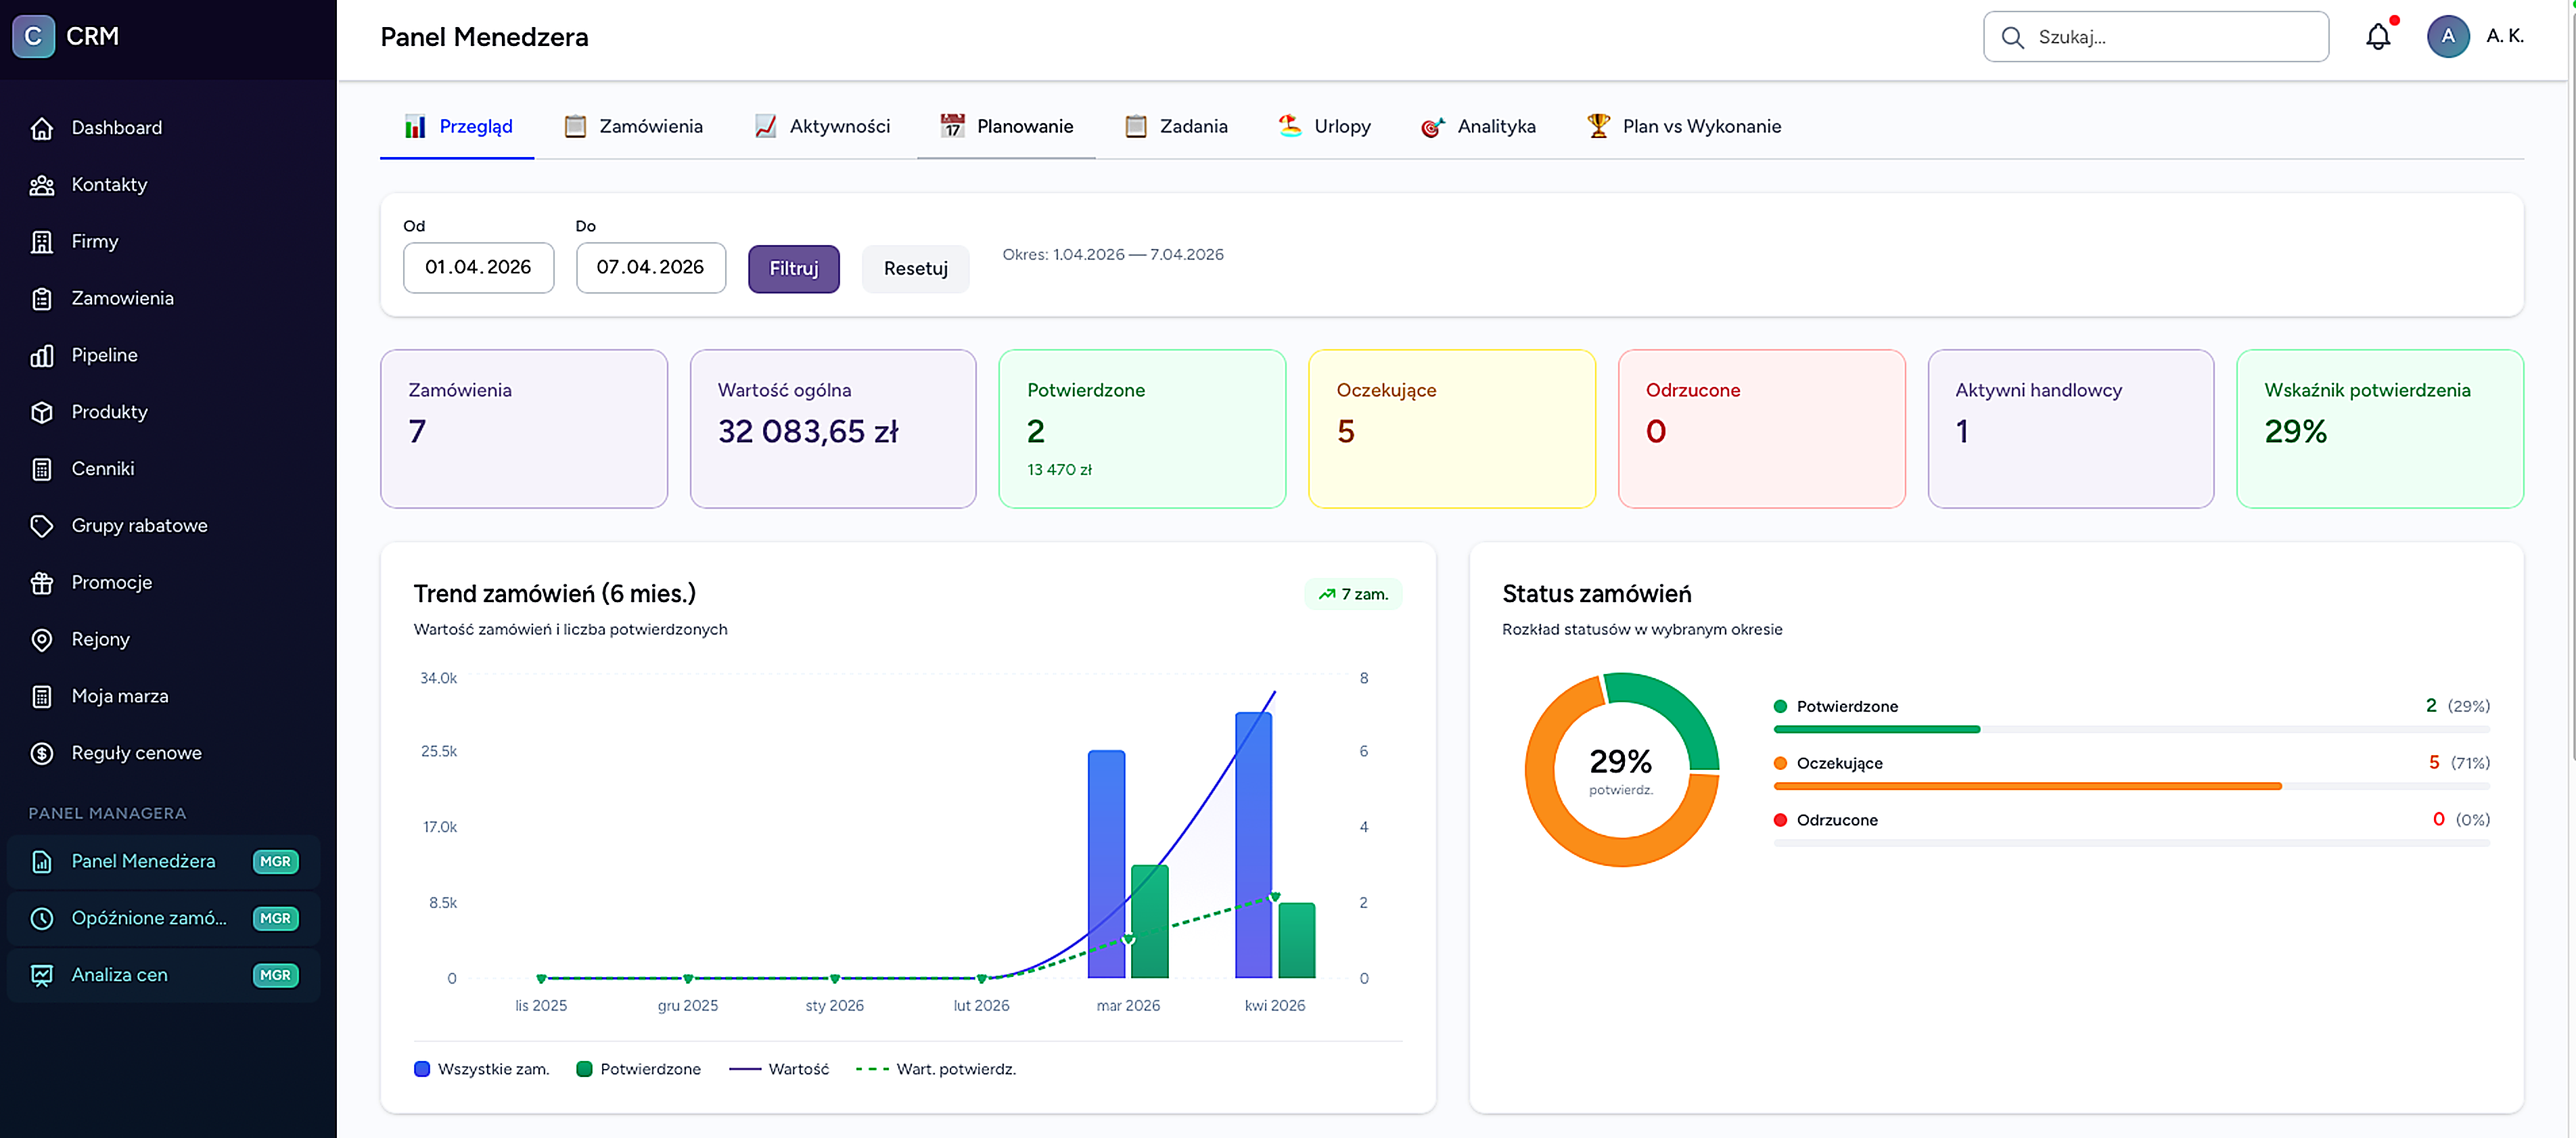Click the Reguły cenowe dollar icon
Image resolution: width=2576 pixels, height=1138 pixels.
42,754
